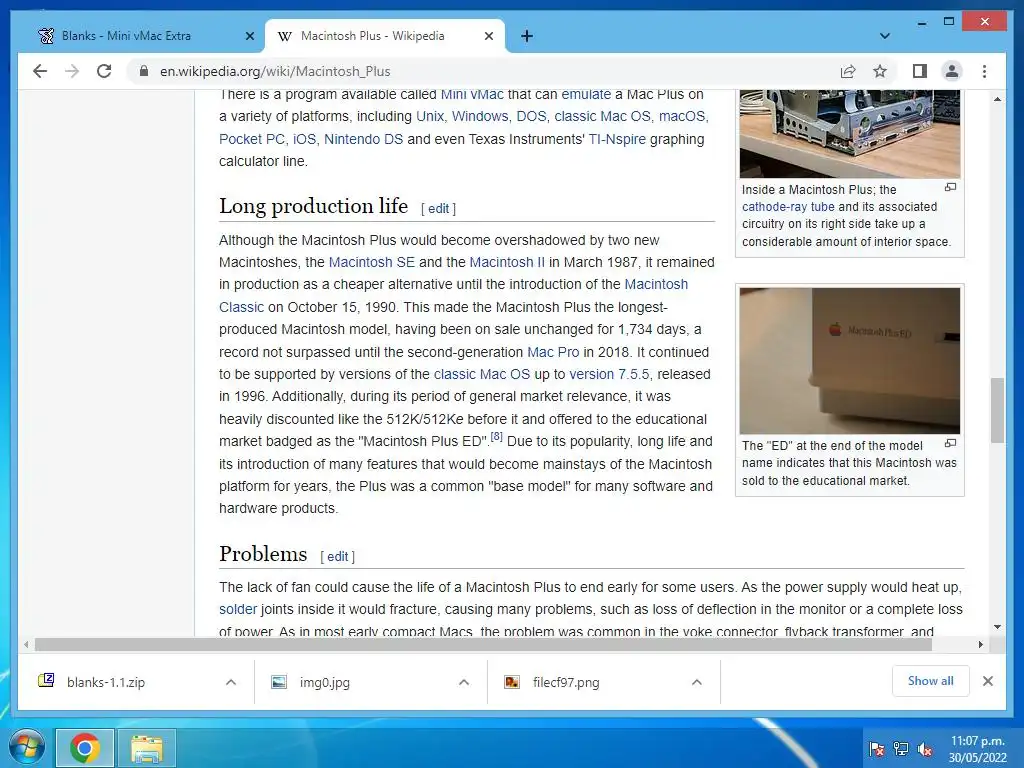Viewport: 1024px width, 768px height.
Task: Open a new browser tab
Action: [527, 36]
